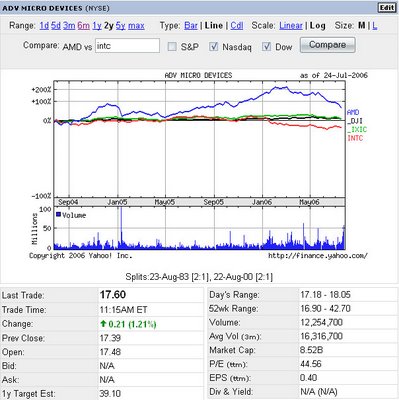The height and width of the screenshot is (400, 399).
Task: Click the ADV MICRO DEVICES chart title
Action: [x=198, y=75]
